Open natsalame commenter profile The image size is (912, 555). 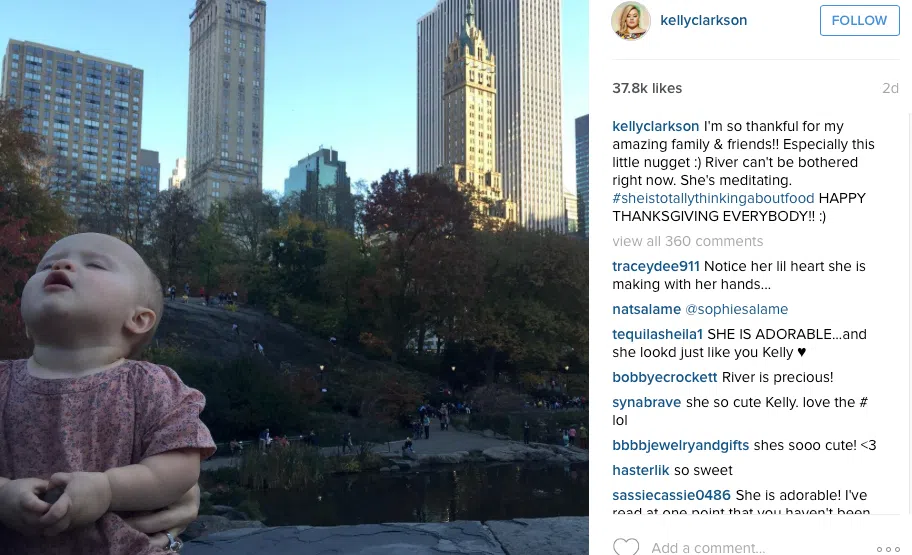coord(646,309)
